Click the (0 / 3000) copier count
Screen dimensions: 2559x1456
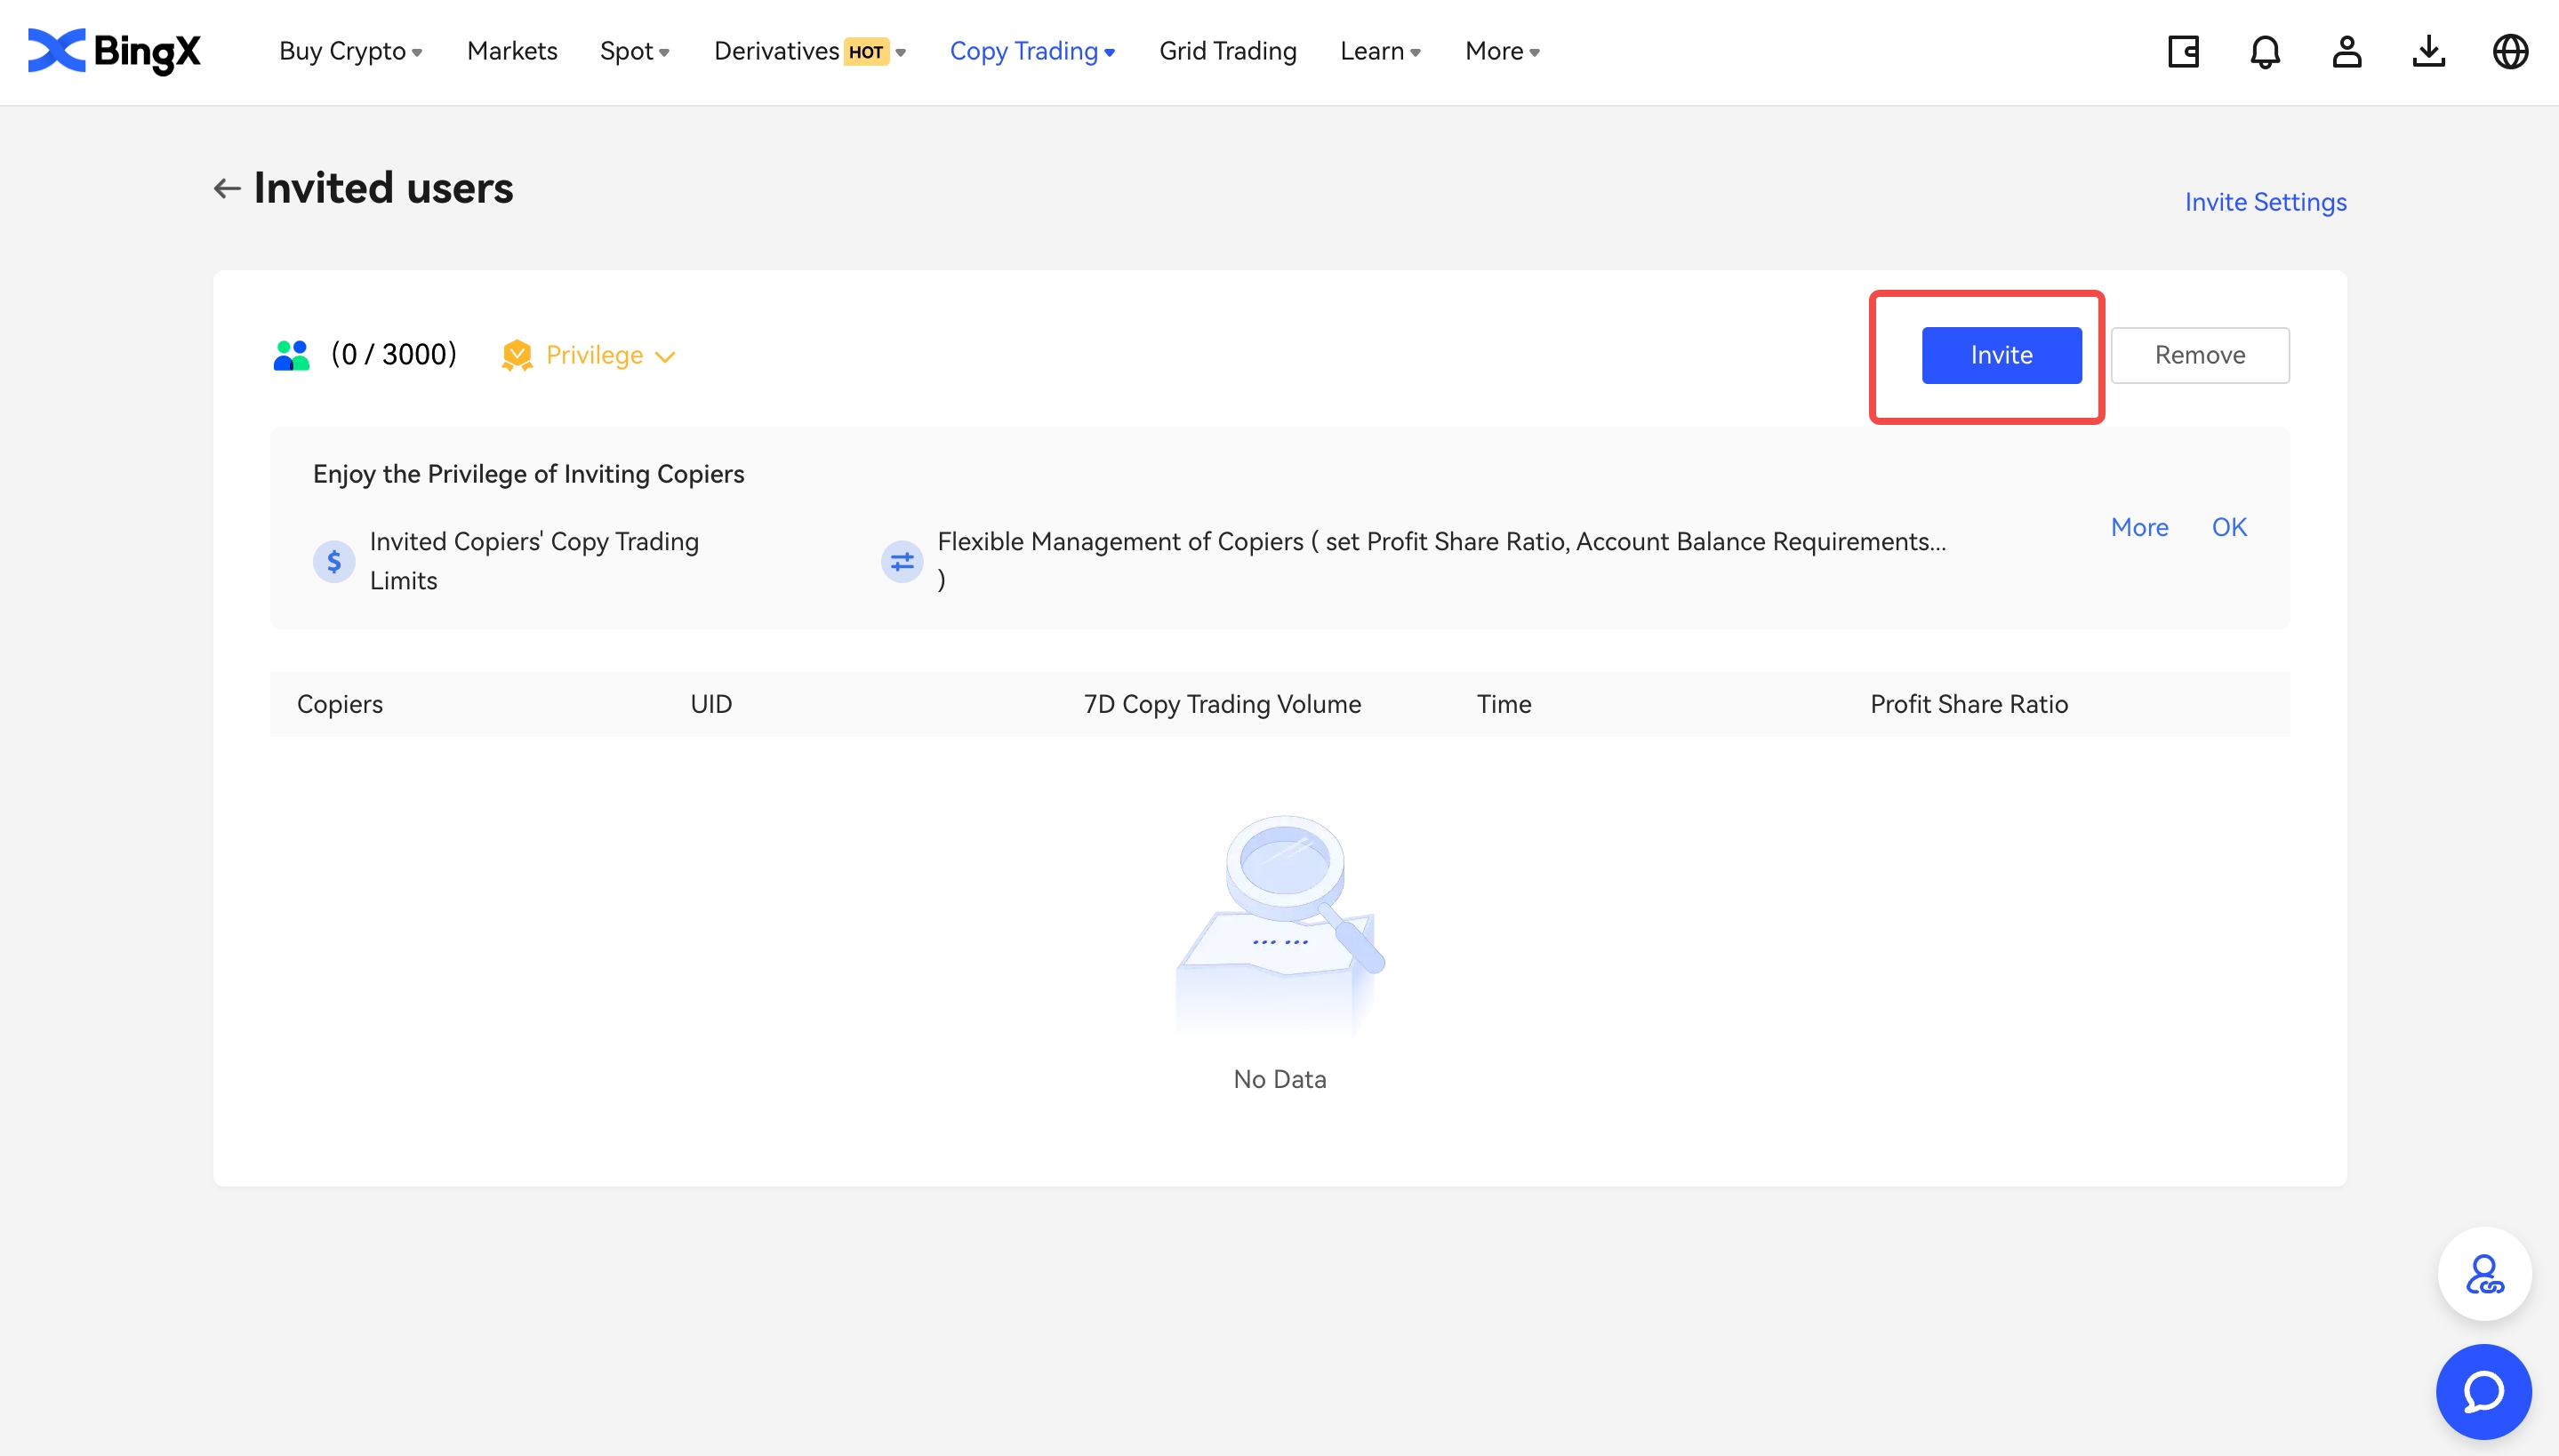[x=394, y=354]
